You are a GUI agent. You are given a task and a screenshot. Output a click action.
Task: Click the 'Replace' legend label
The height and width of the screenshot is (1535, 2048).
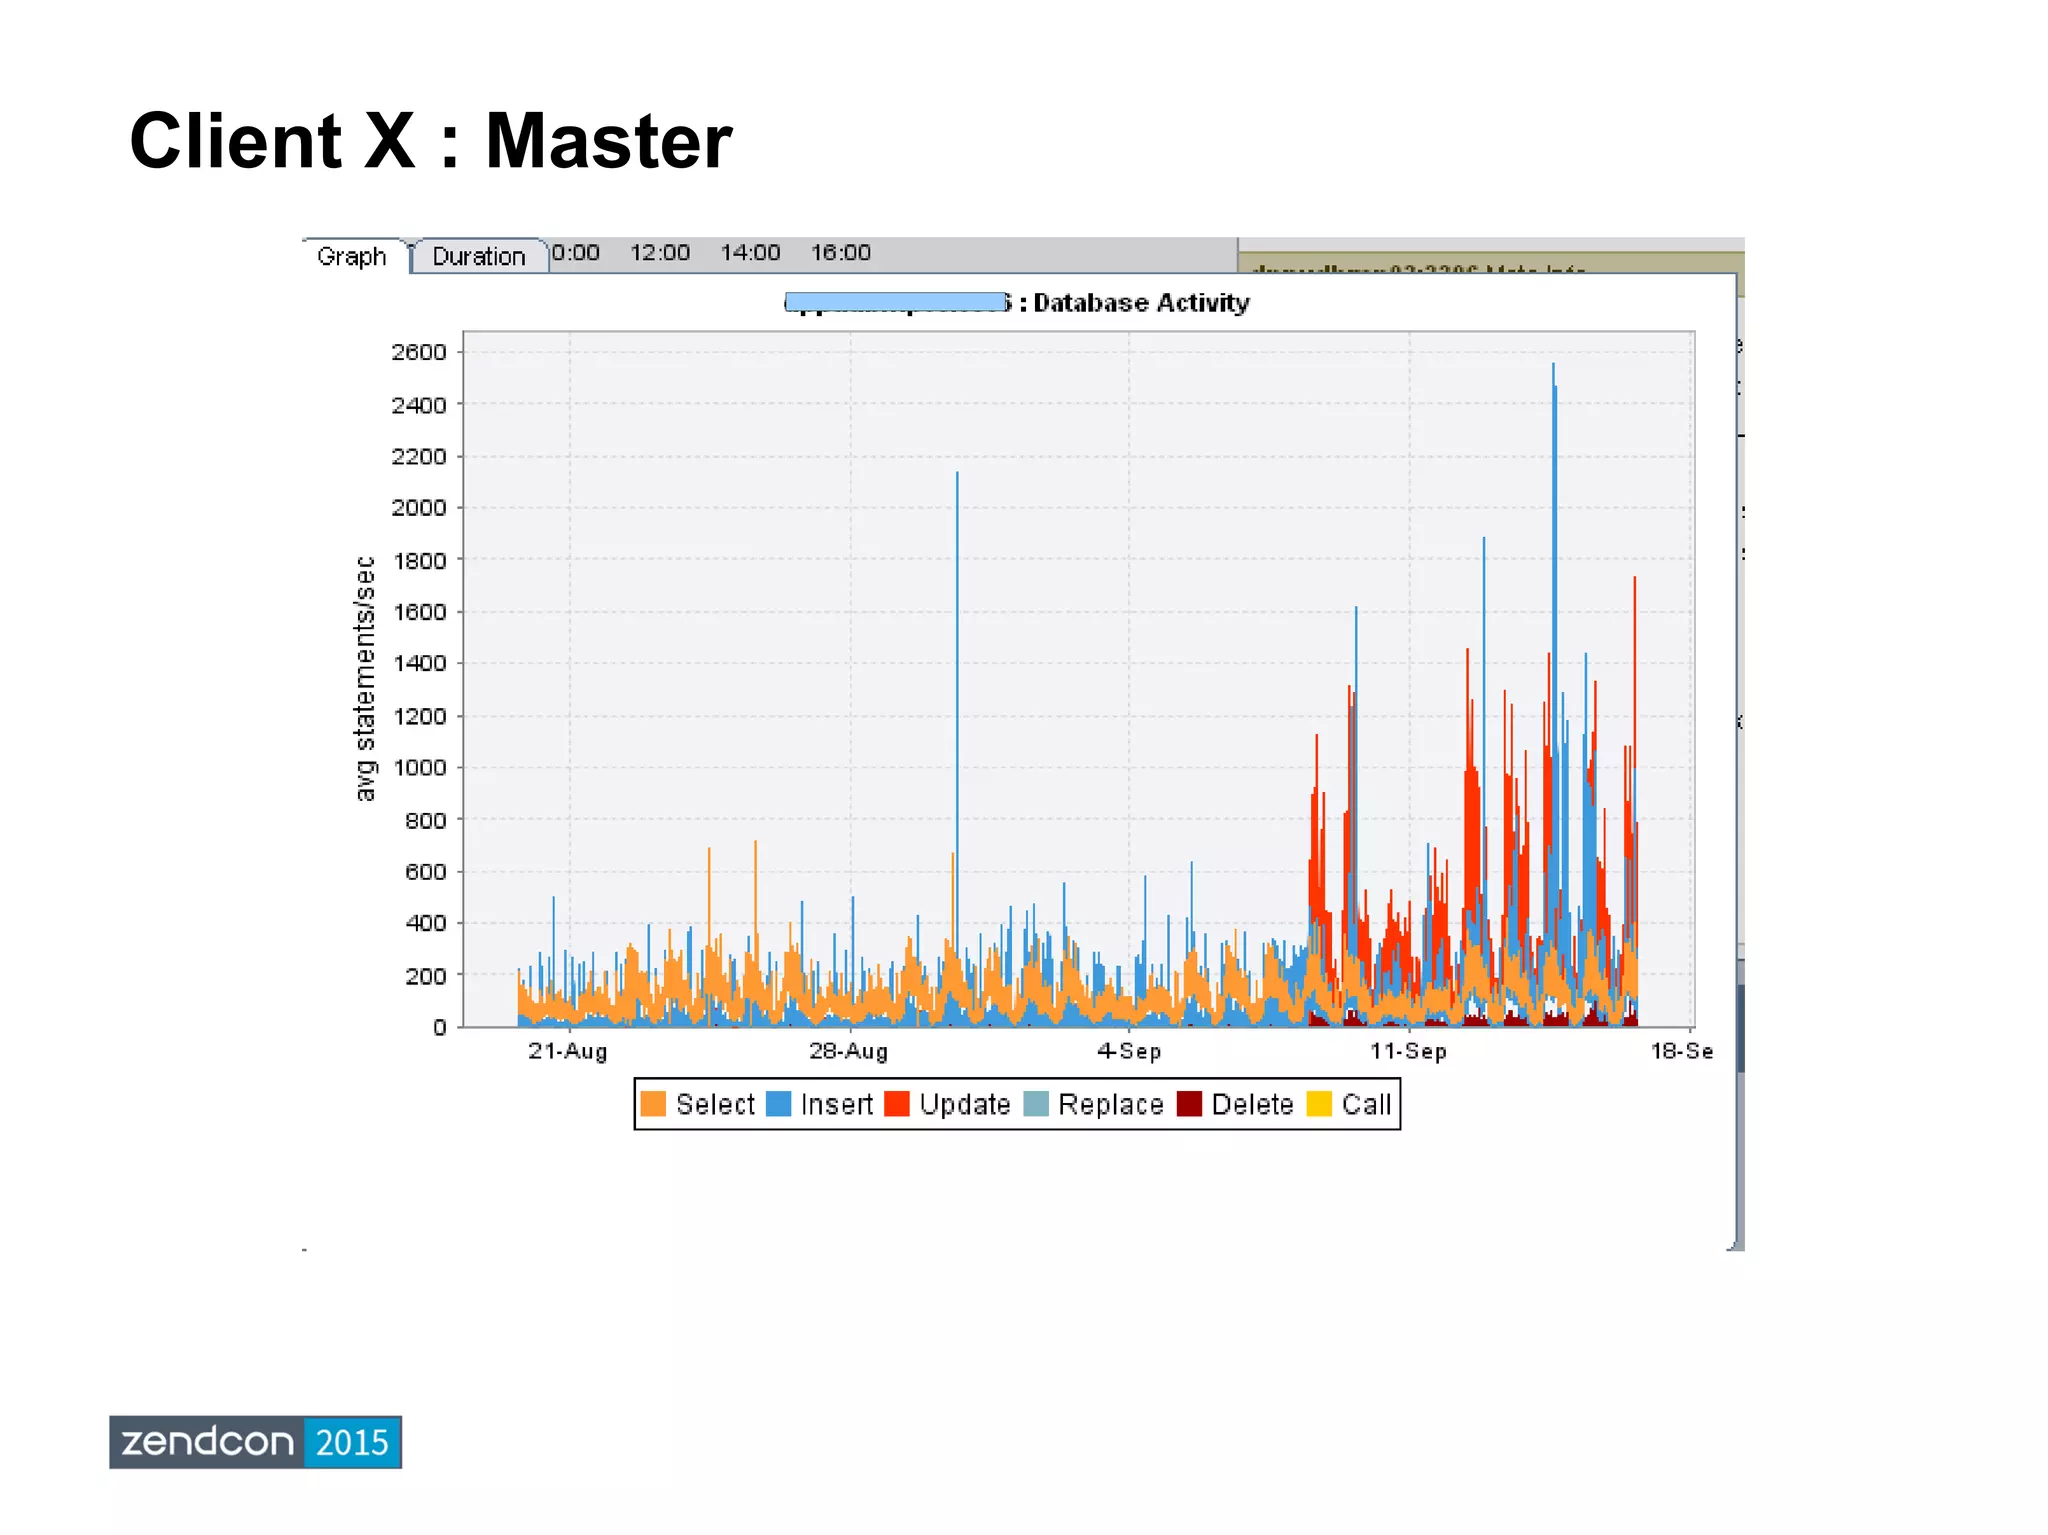(1111, 1105)
